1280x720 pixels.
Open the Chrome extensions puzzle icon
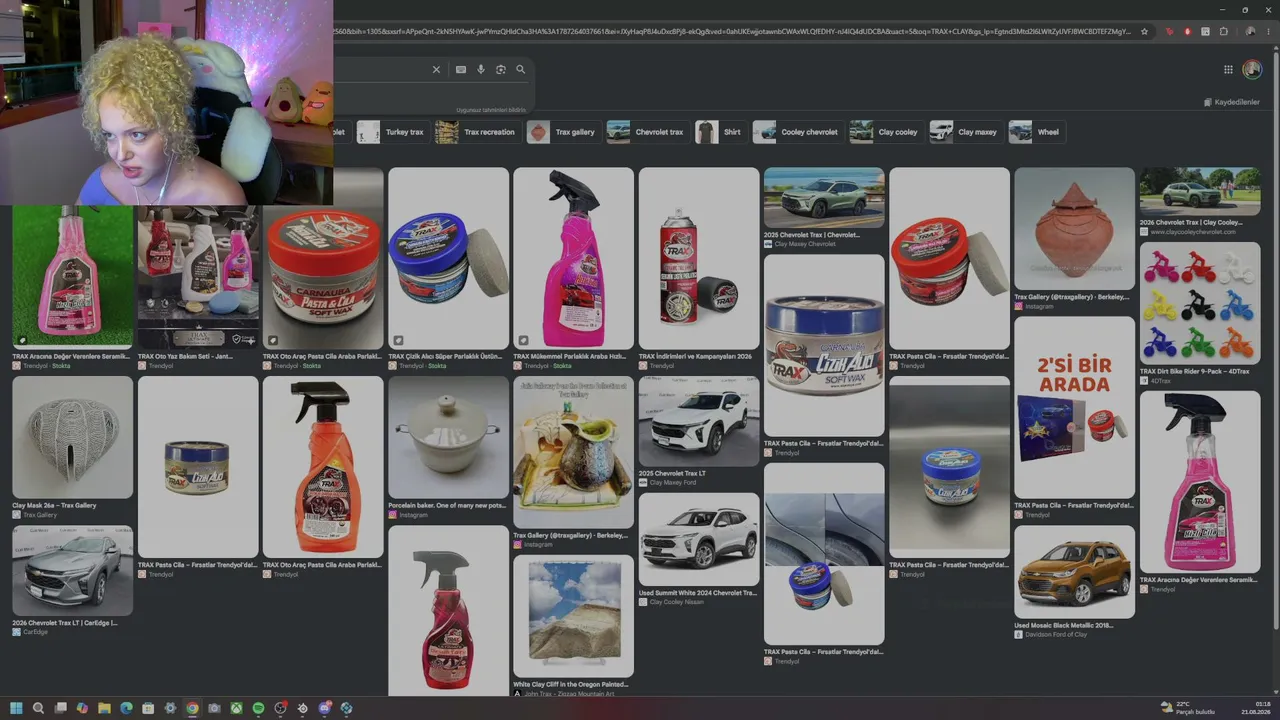point(1224,32)
